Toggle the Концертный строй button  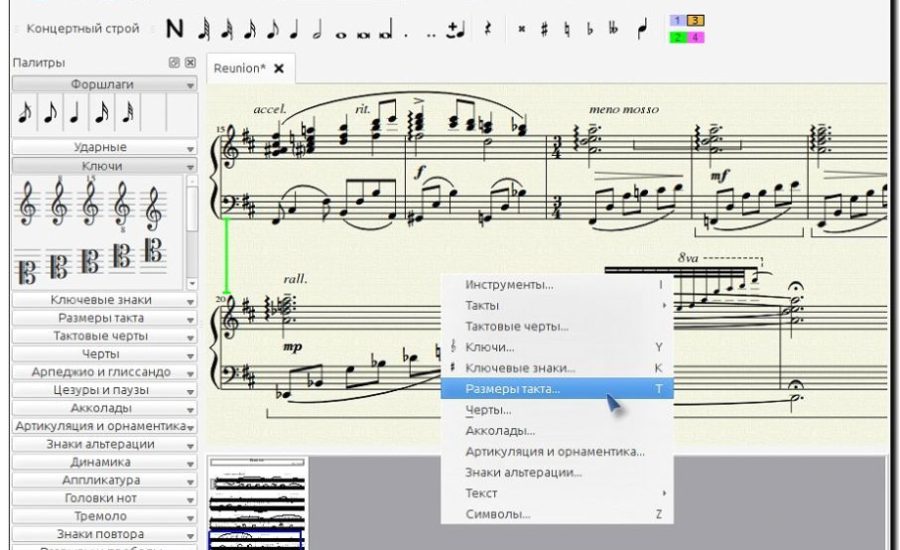pos(83,29)
